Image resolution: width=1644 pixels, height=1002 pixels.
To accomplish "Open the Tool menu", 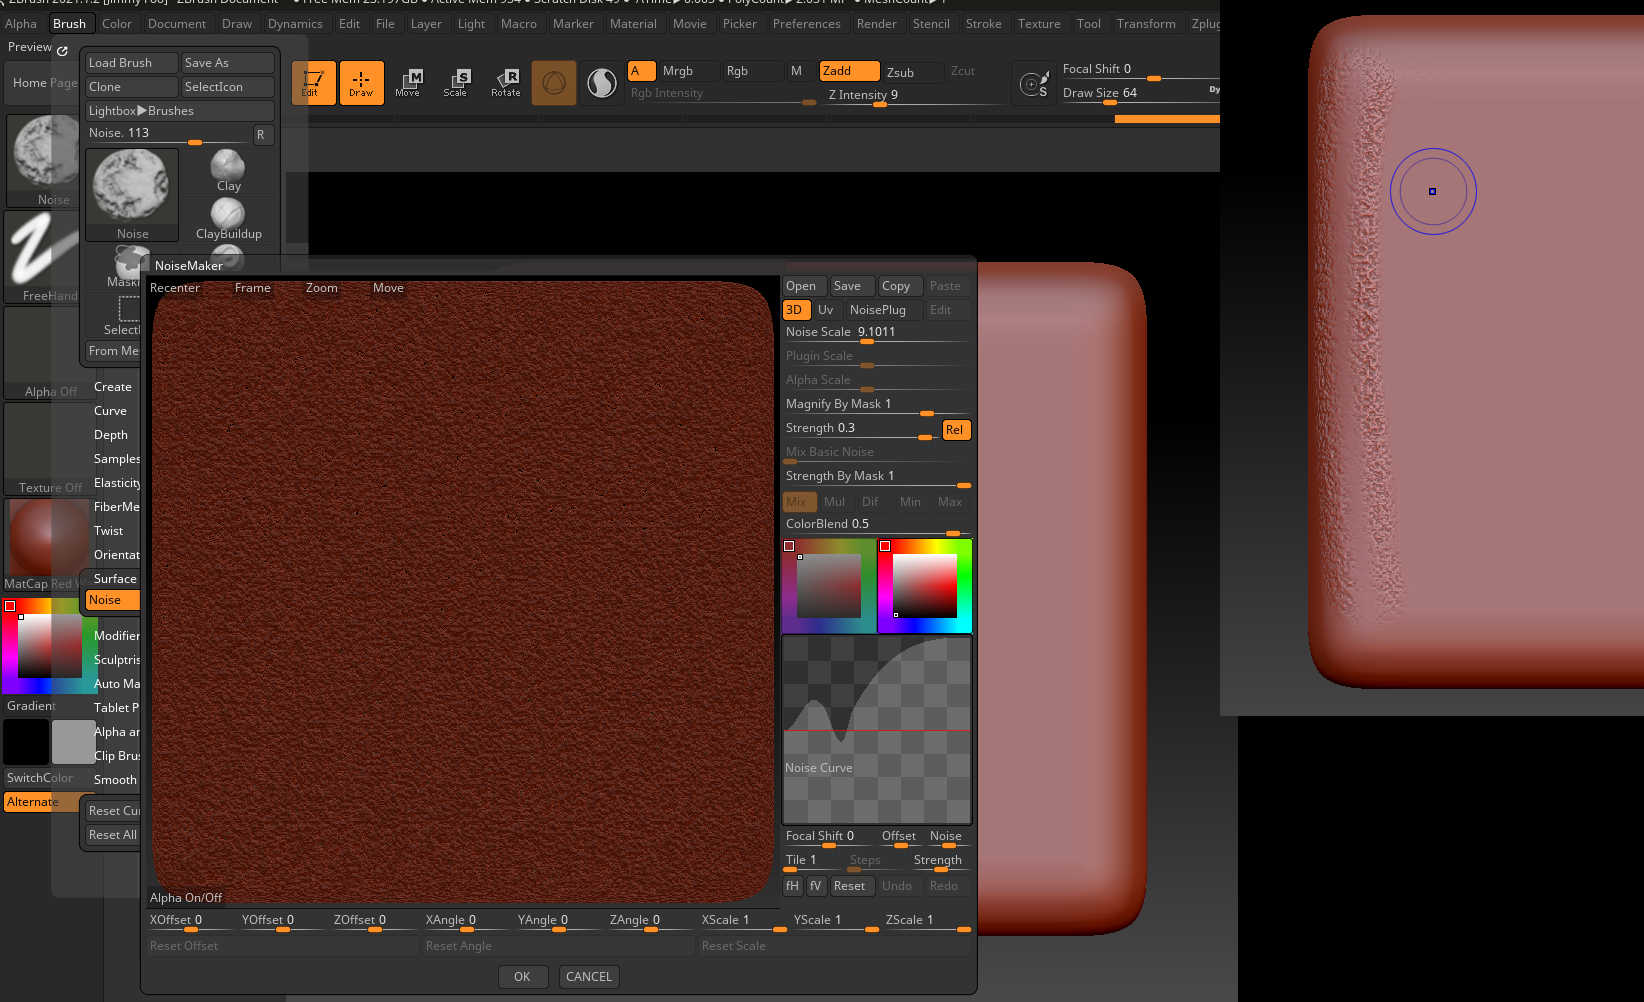I will [x=1089, y=24].
